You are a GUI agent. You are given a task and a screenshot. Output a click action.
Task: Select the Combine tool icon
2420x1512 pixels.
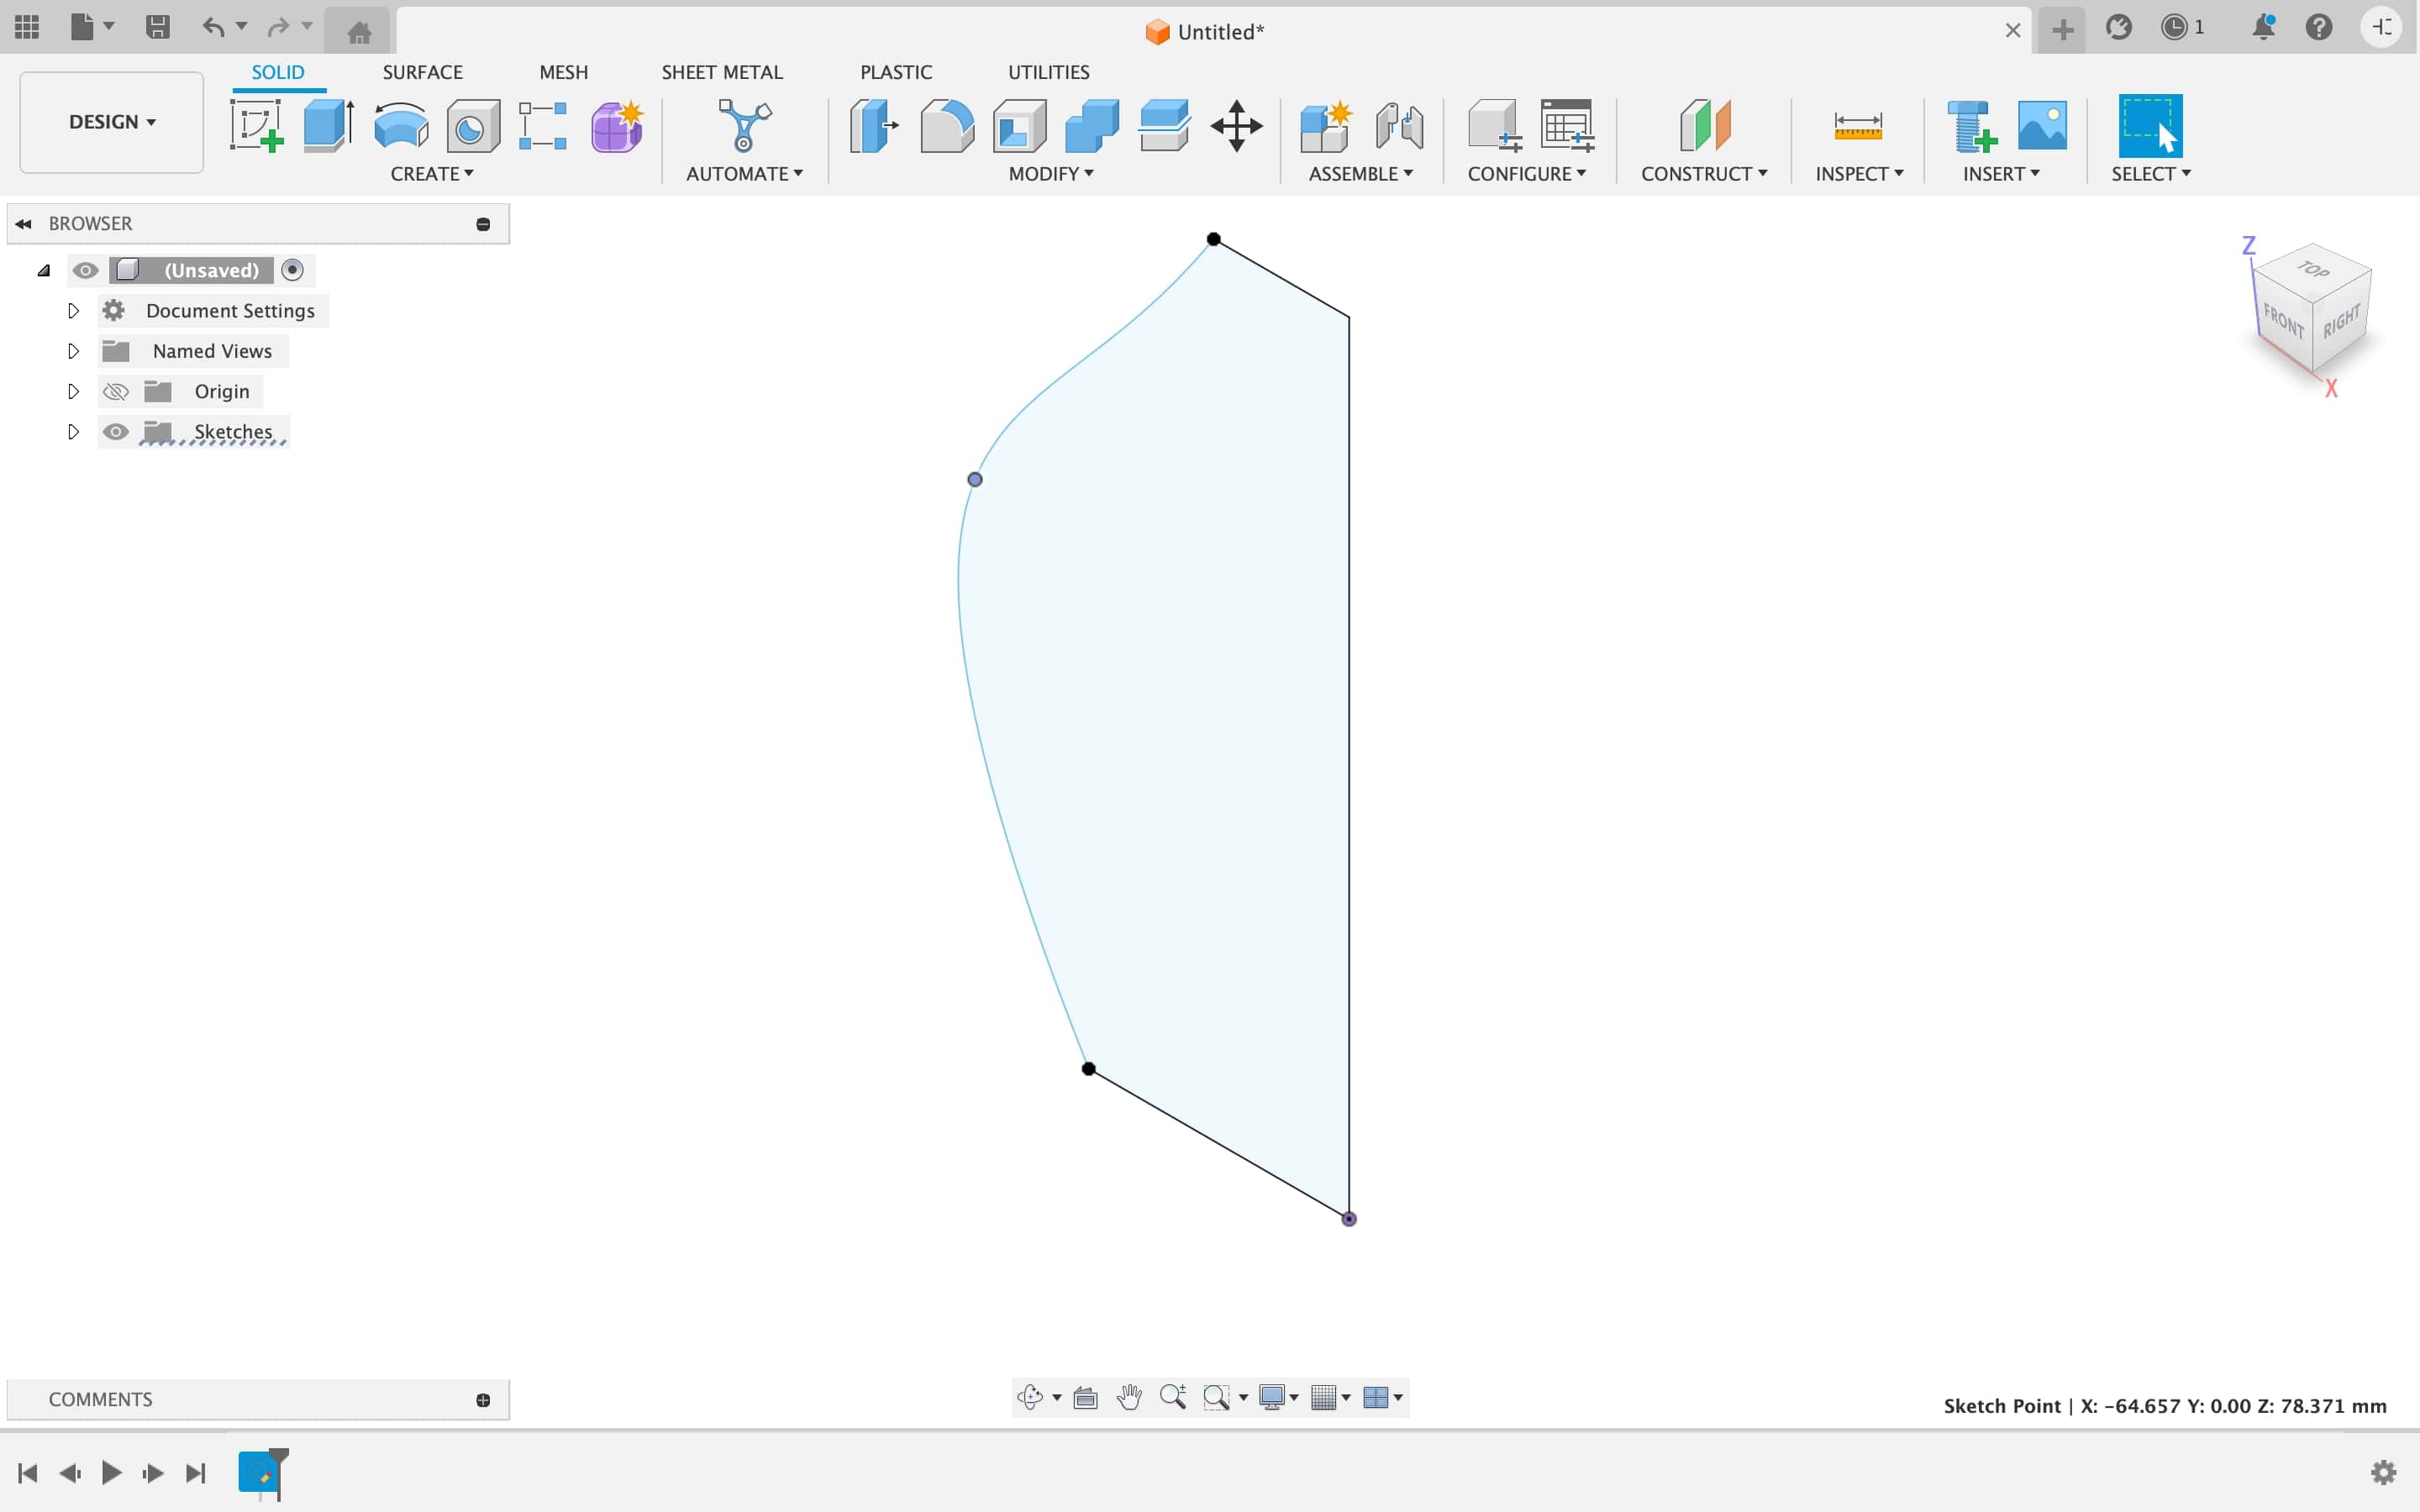click(x=1092, y=126)
